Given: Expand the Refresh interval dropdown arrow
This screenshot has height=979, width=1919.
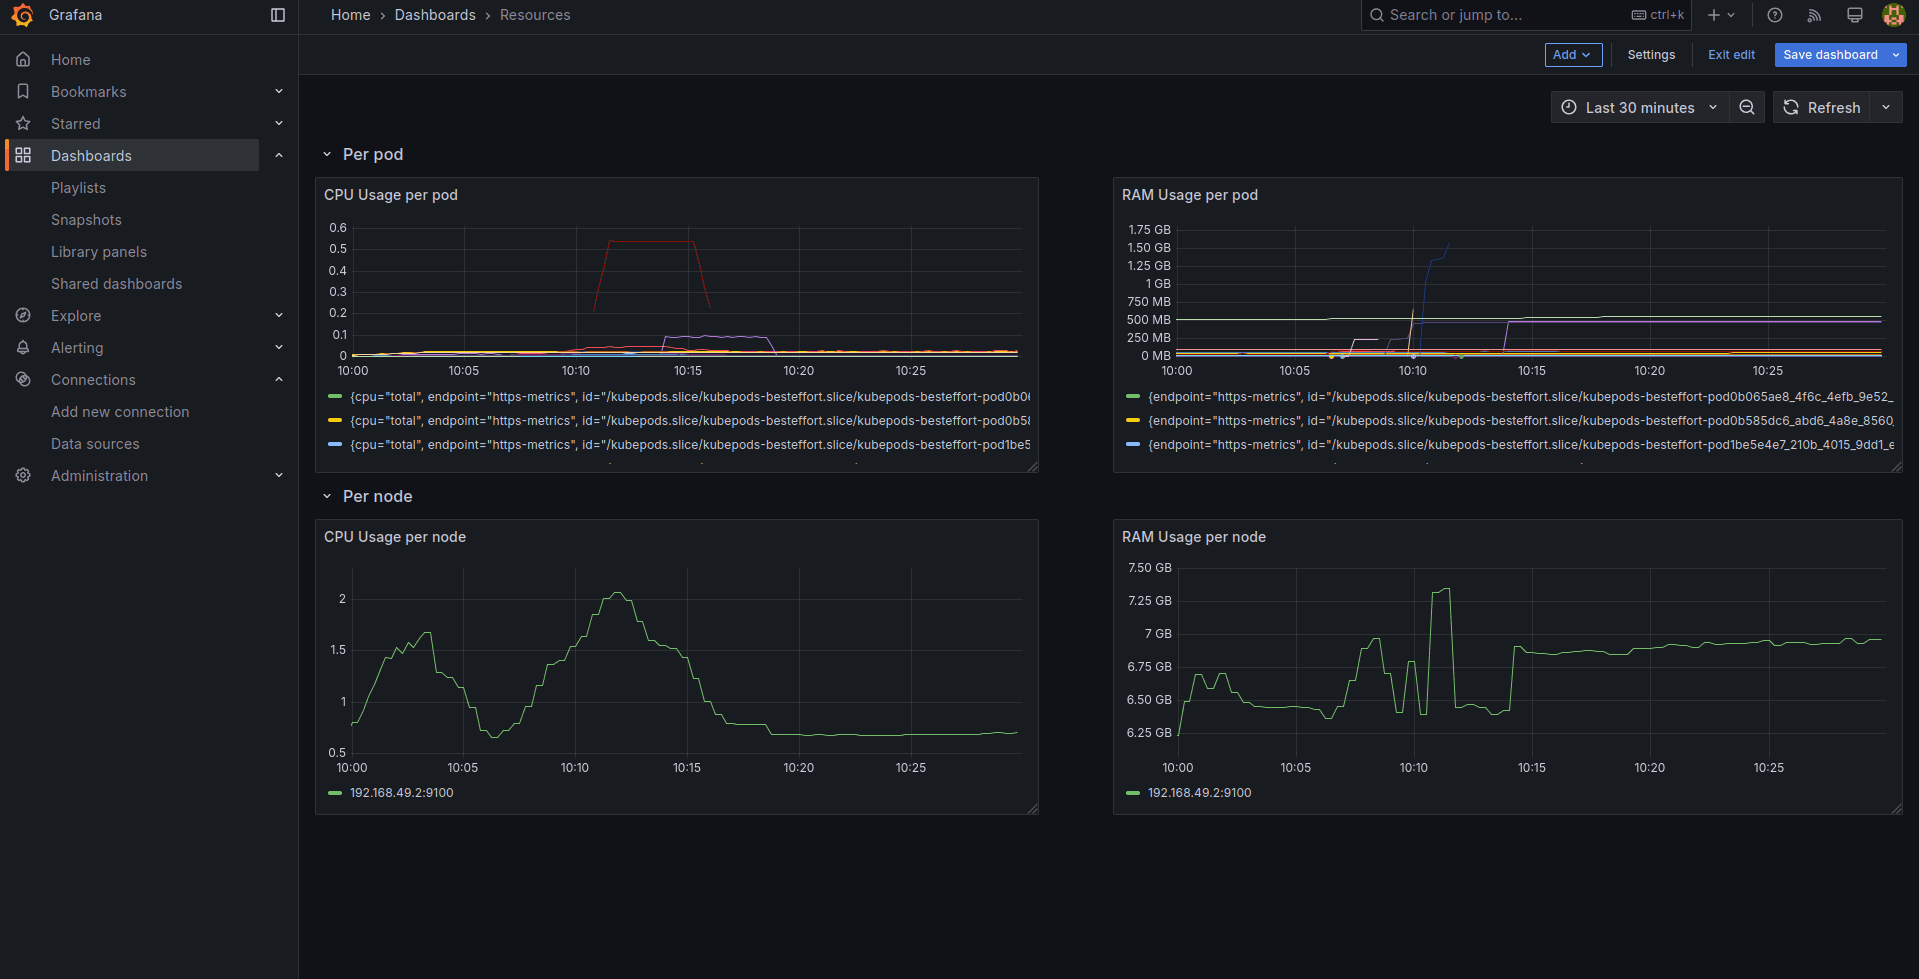Looking at the screenshot, I should [x=1887, y=107].
